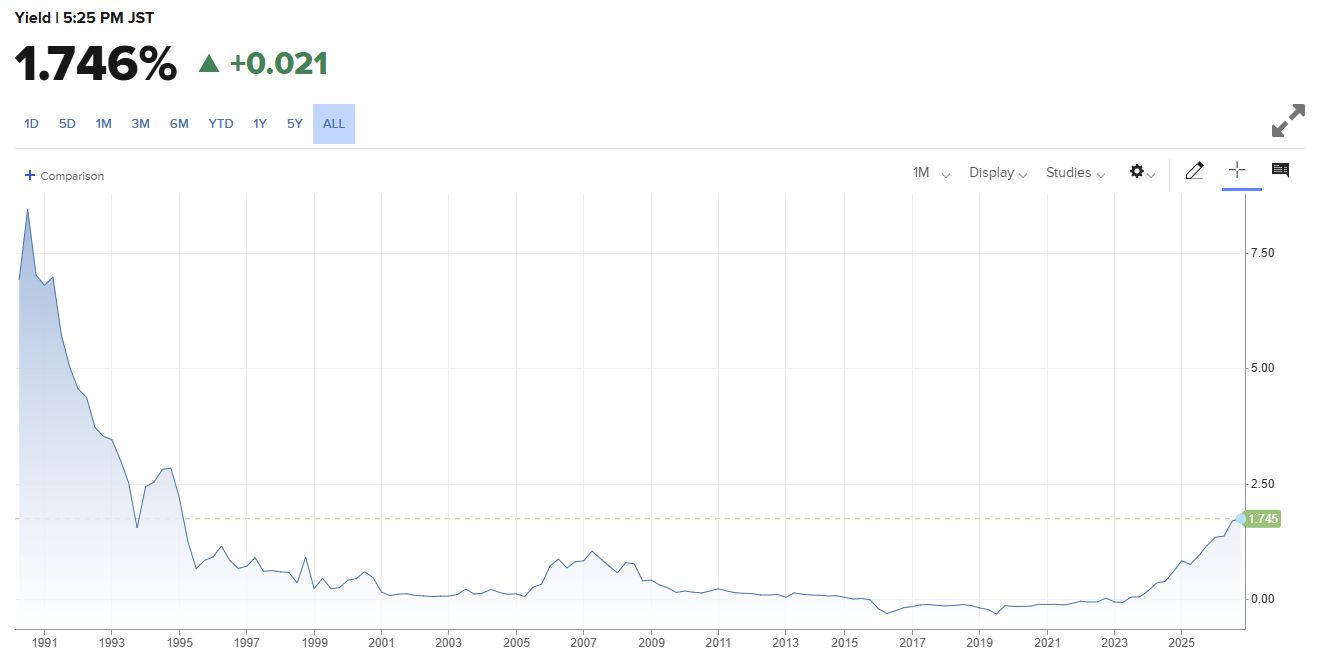1317x652 pixels.
Task: Open chart settings gear icon
Action: (x=1142, y=172)
